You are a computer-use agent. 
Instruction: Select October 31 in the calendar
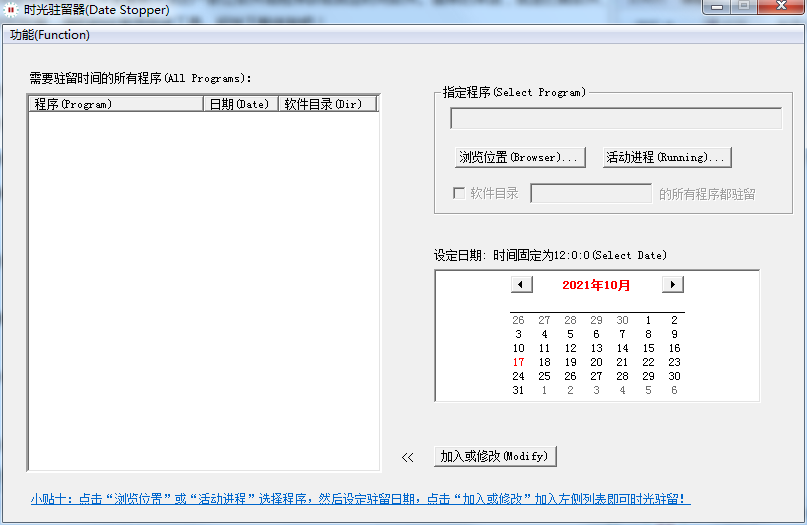pyautogui.click(x=518, y=390)
